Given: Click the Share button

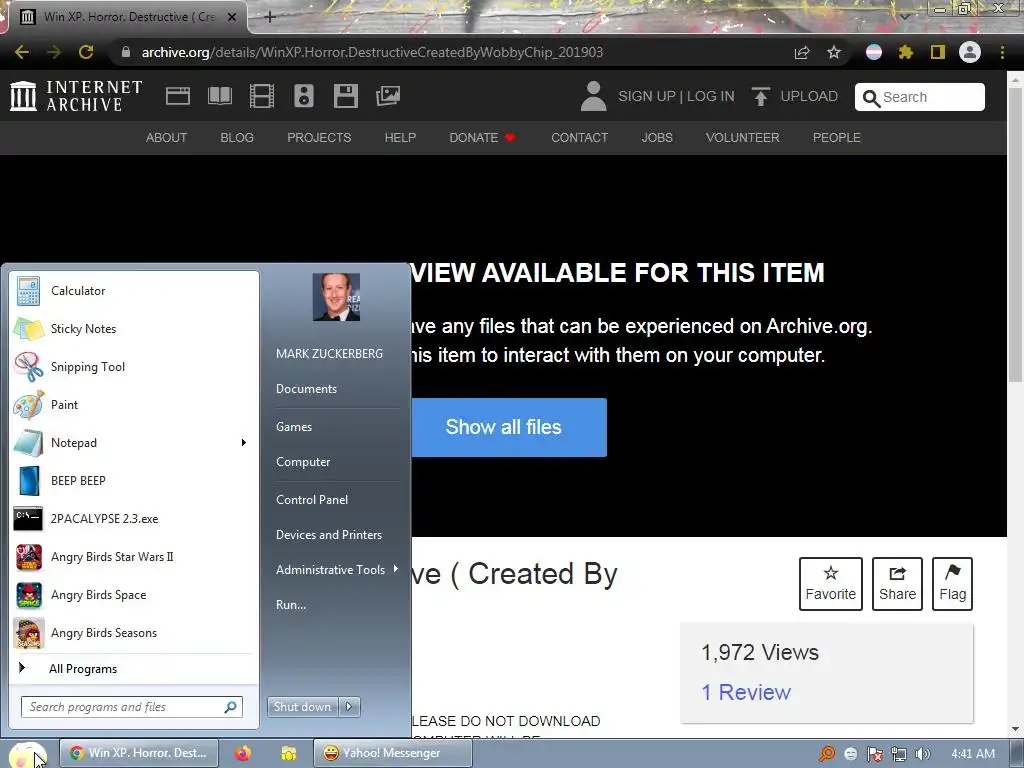Looking at the screenshot, I should (897, 584).
